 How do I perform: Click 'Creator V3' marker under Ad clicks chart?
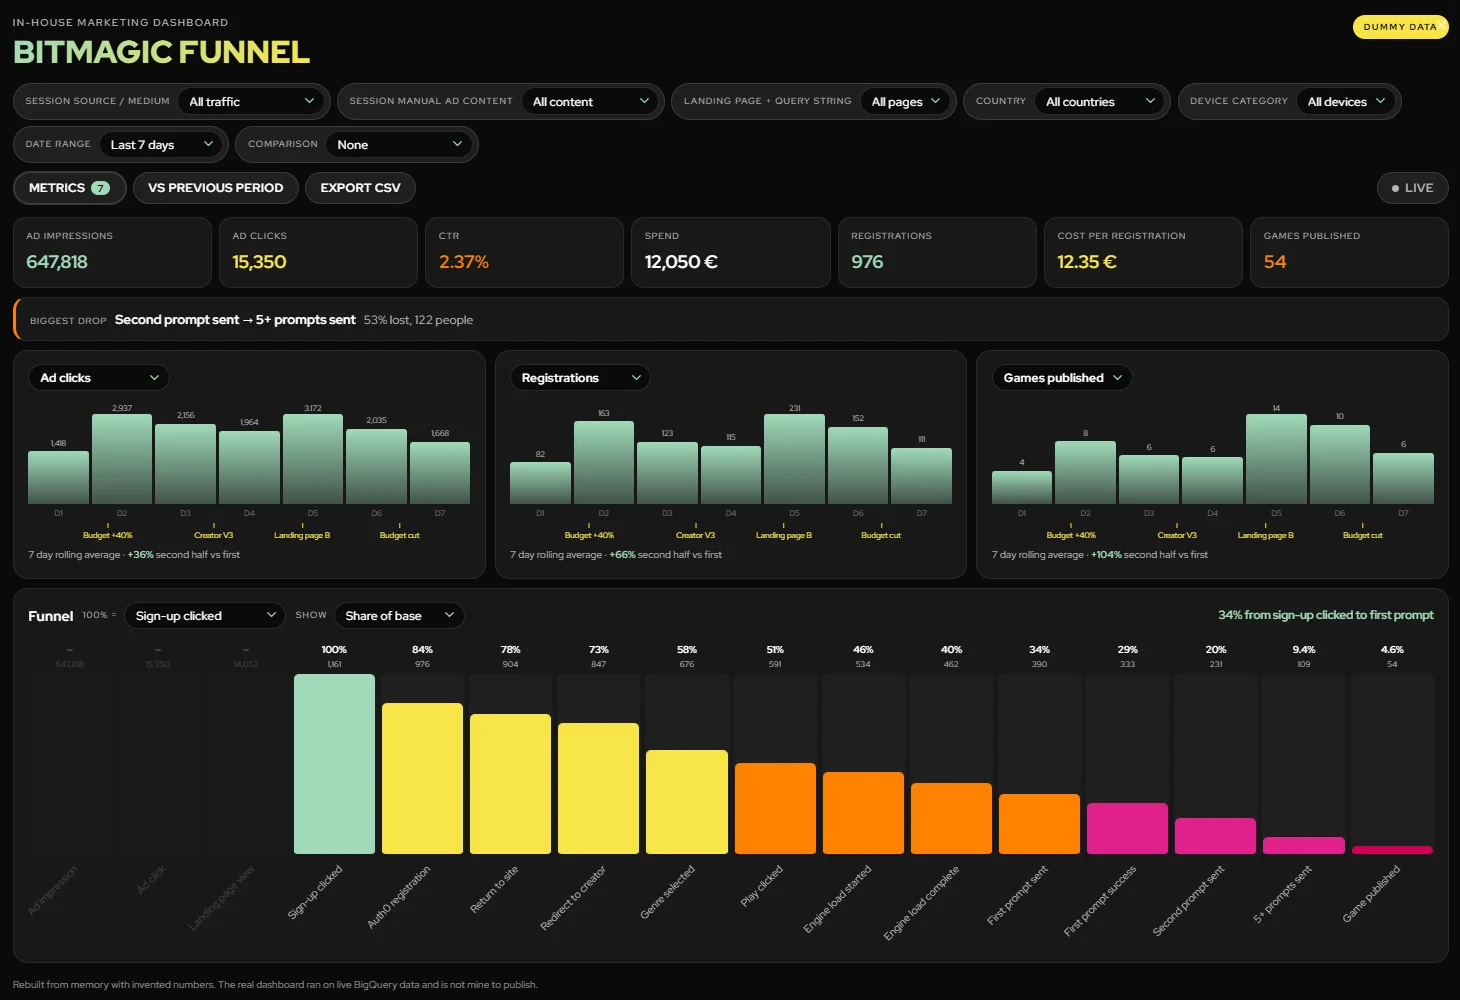[x=213, y=535]
